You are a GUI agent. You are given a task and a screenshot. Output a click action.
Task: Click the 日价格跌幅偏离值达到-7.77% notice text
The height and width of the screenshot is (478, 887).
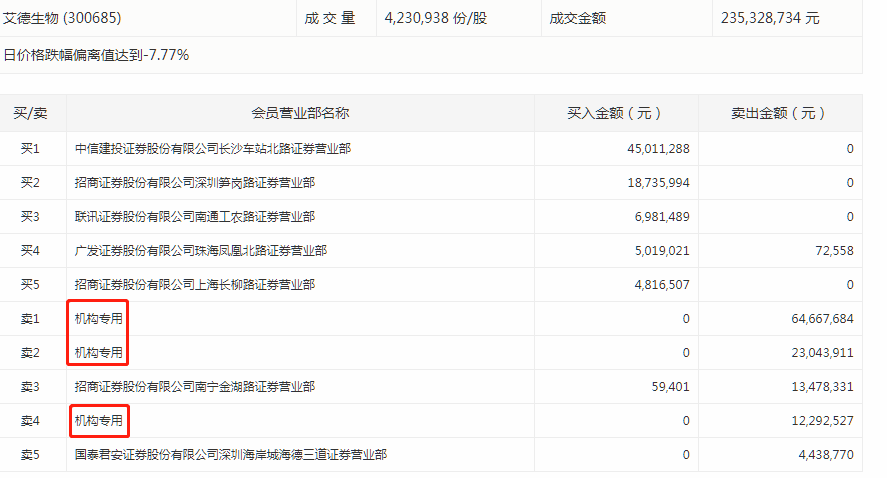click(96, 54)
